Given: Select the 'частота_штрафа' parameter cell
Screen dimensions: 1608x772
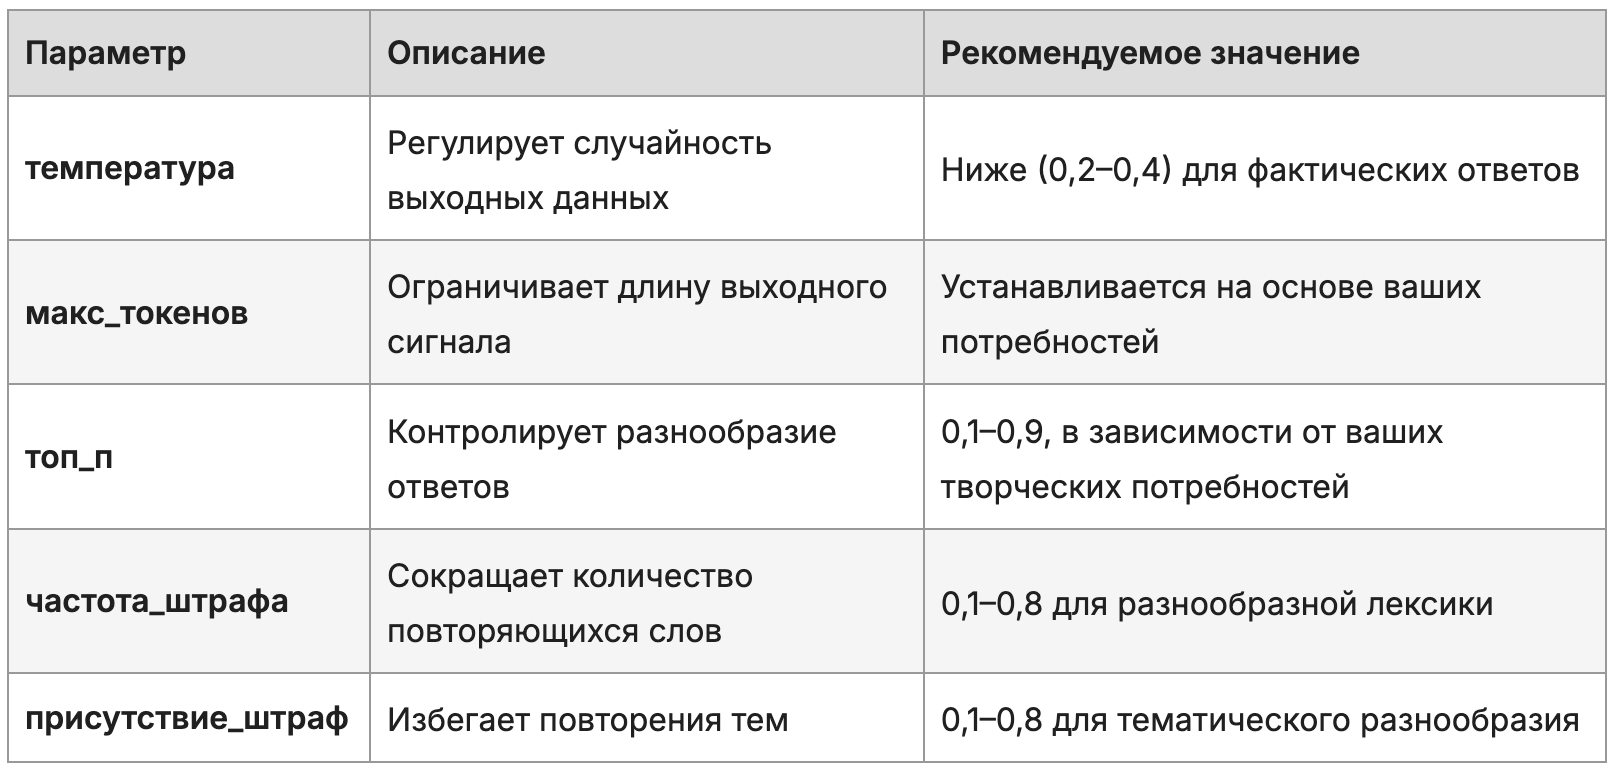Looking at the screenshot, I should [157, 602].
